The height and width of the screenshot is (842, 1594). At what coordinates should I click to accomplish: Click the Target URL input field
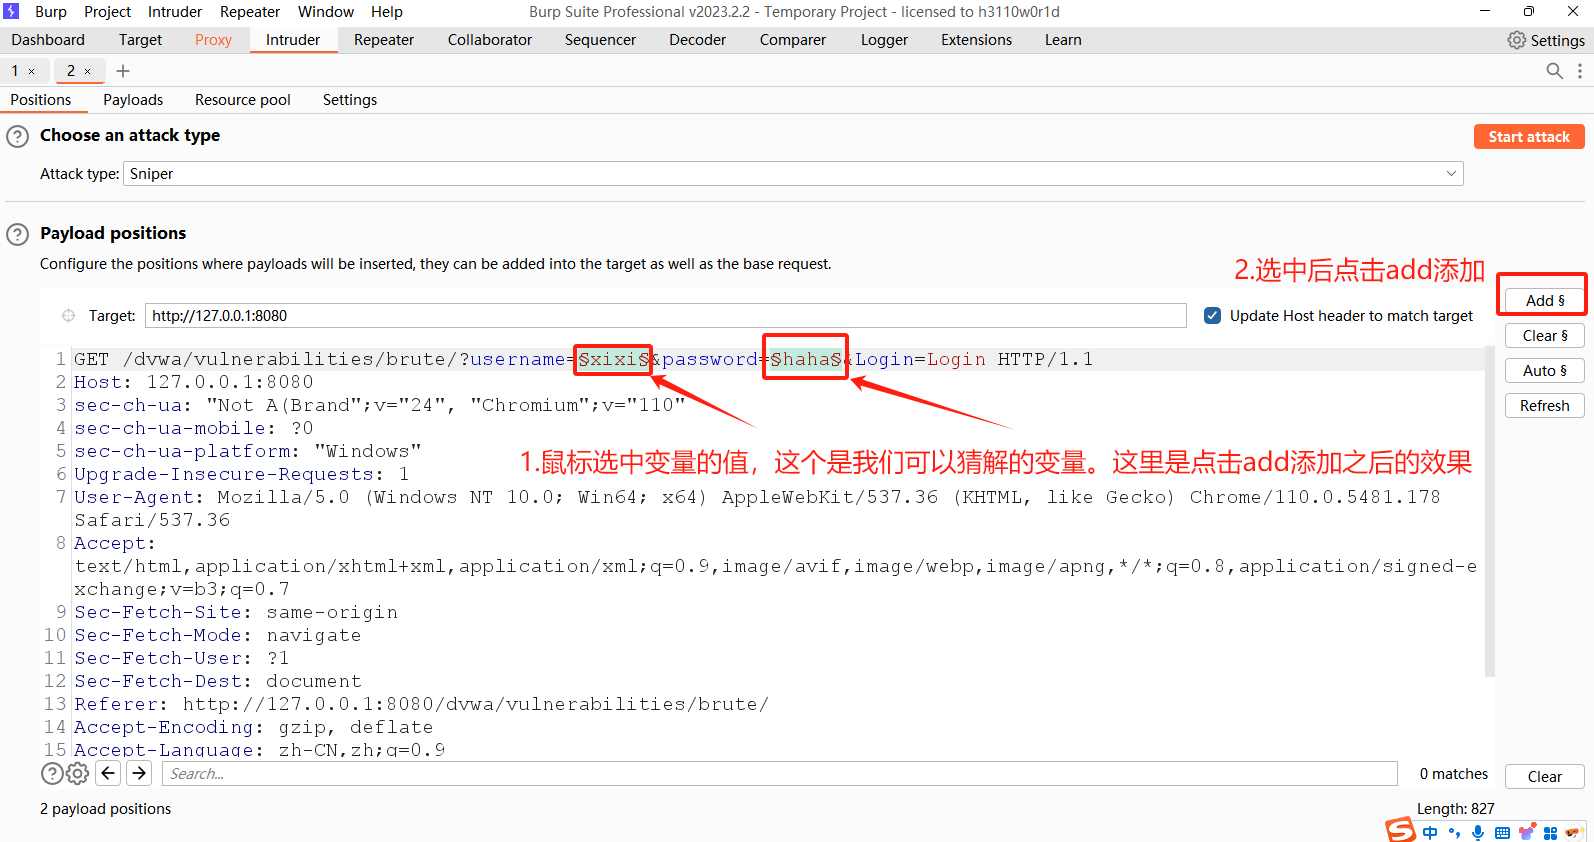point(666,316)
